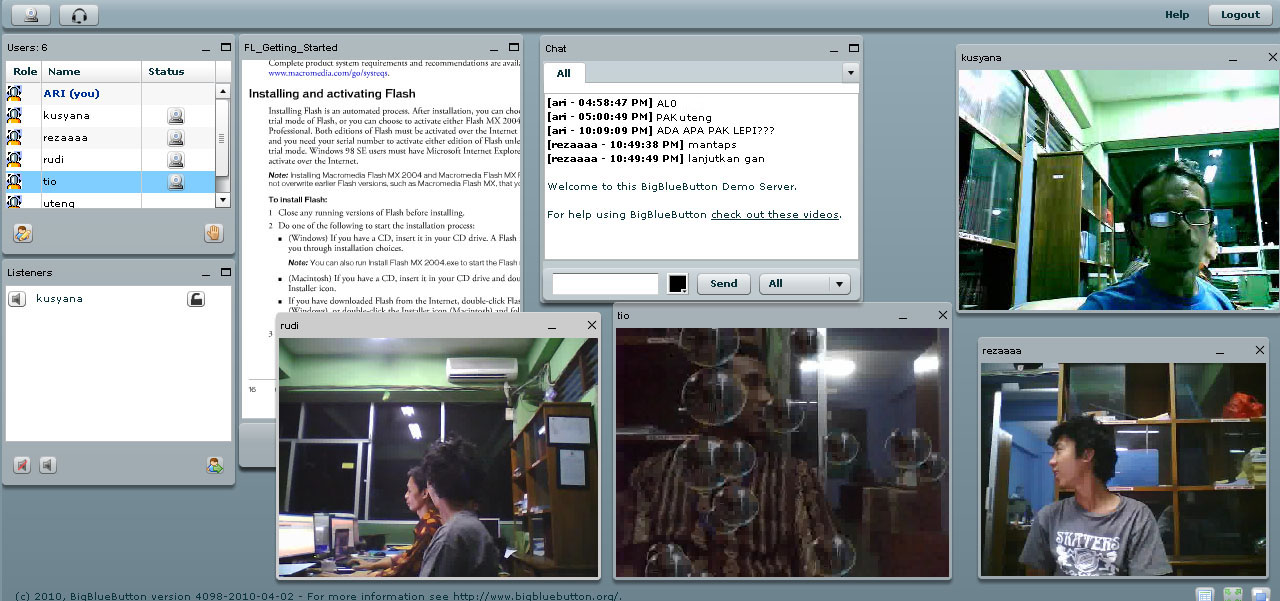Click webcam status icon for rezaaaa
This screenshot has height=601, width=1280.
click(x=176, y=138)
